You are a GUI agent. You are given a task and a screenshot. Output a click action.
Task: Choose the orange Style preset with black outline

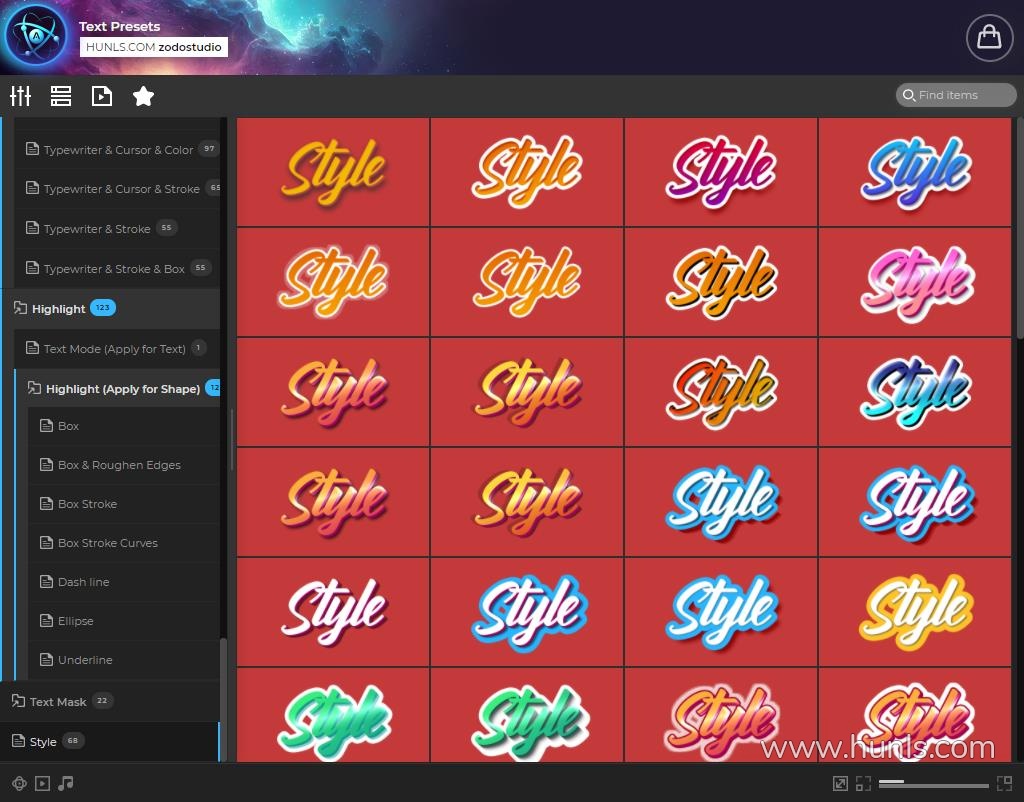[x=721, y=282]
